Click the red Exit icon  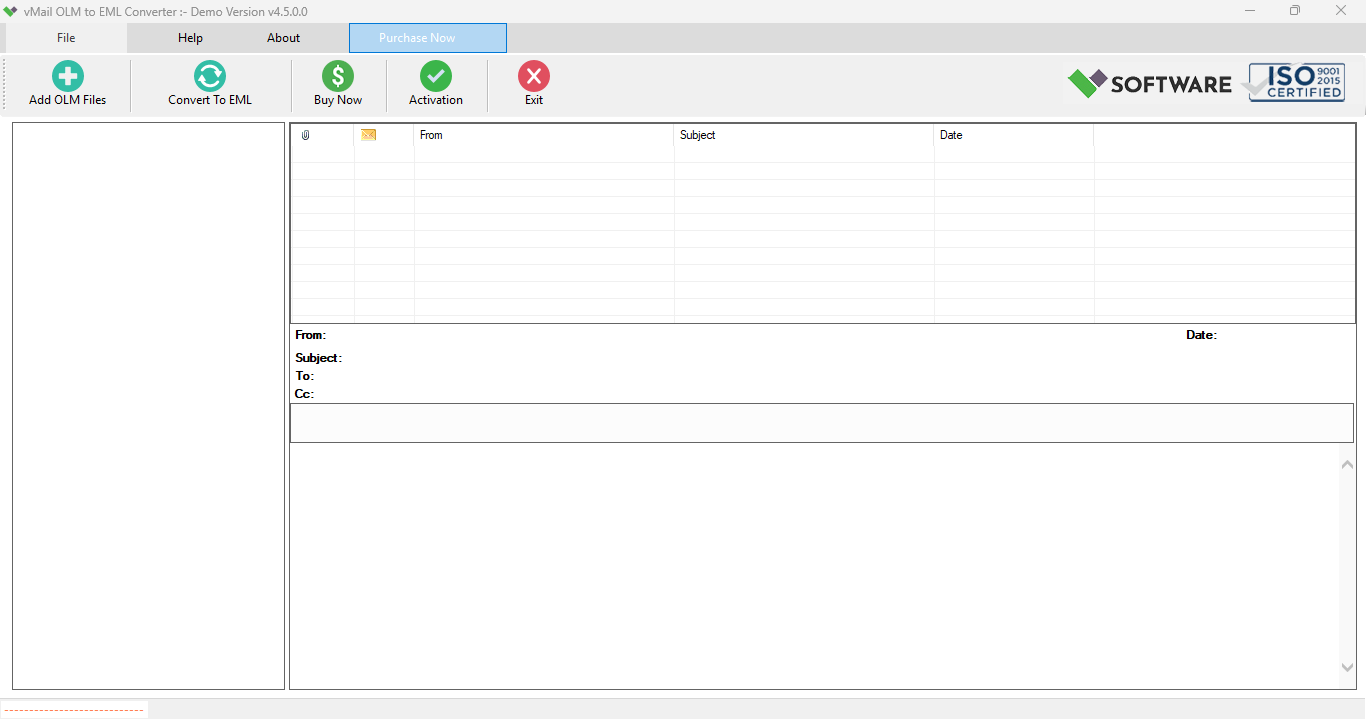(x=533, y=75)
